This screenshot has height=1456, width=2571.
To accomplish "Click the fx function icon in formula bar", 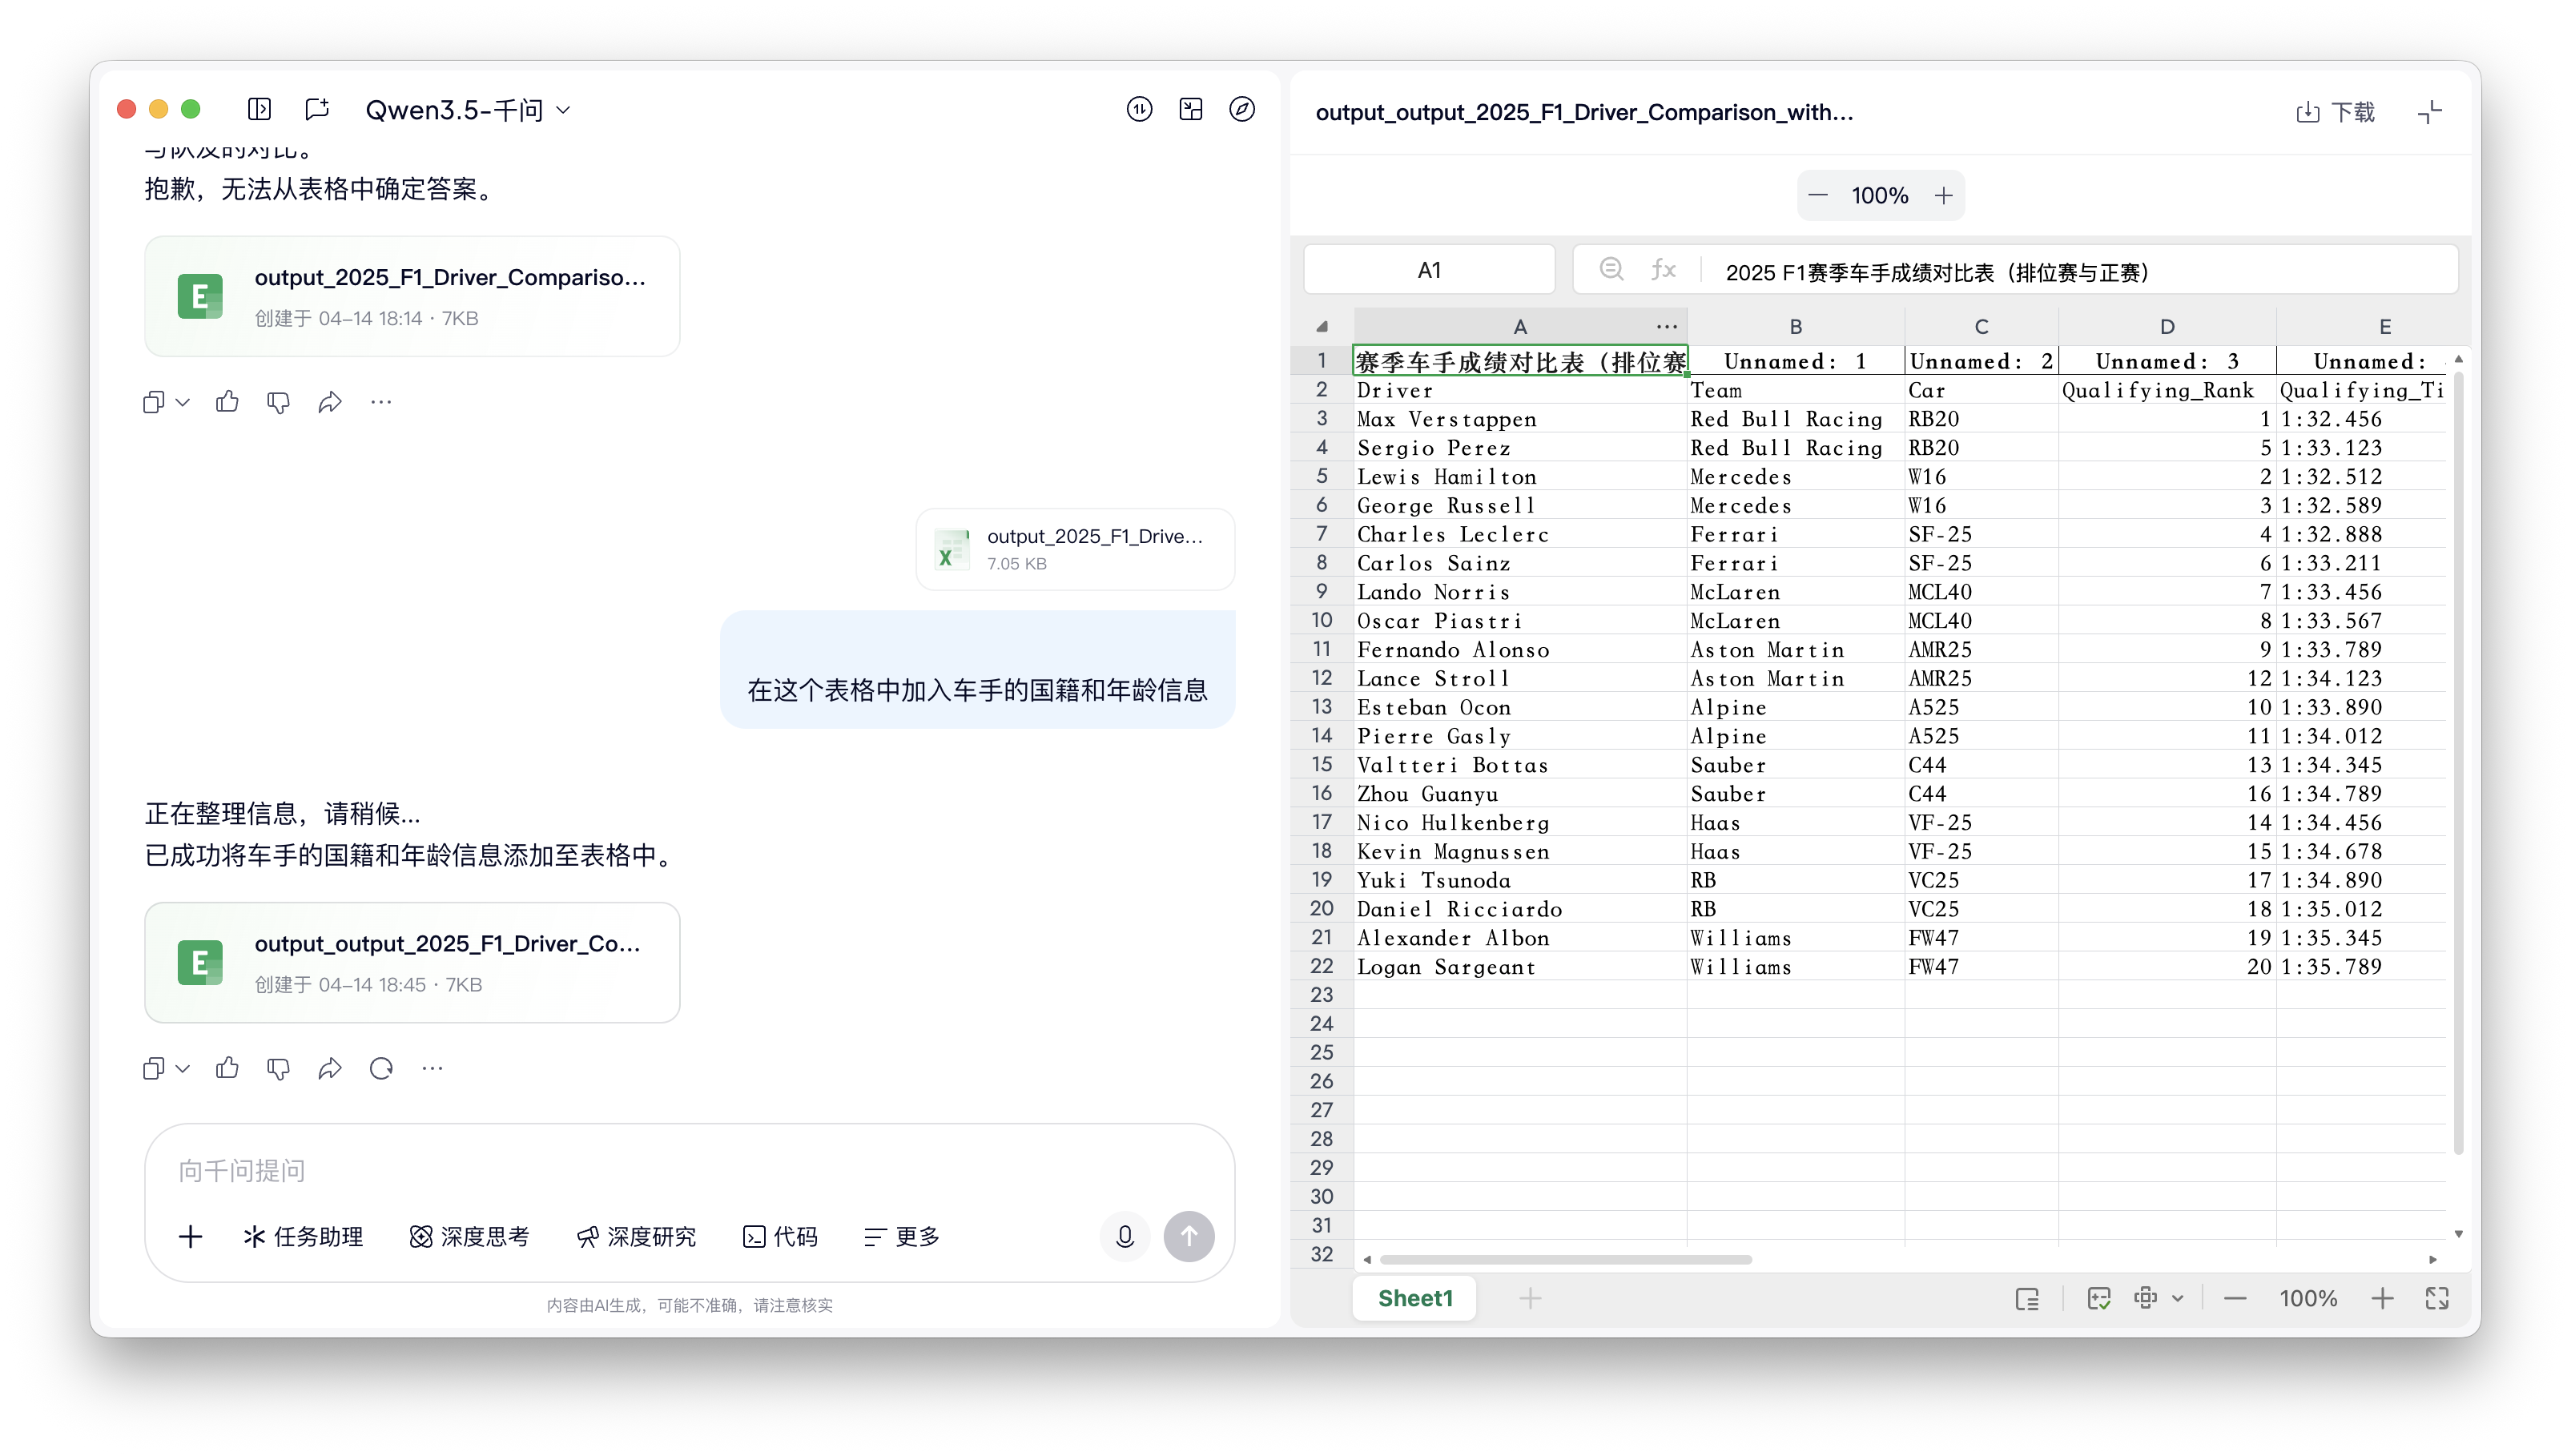I will (x=1663, y=268).
